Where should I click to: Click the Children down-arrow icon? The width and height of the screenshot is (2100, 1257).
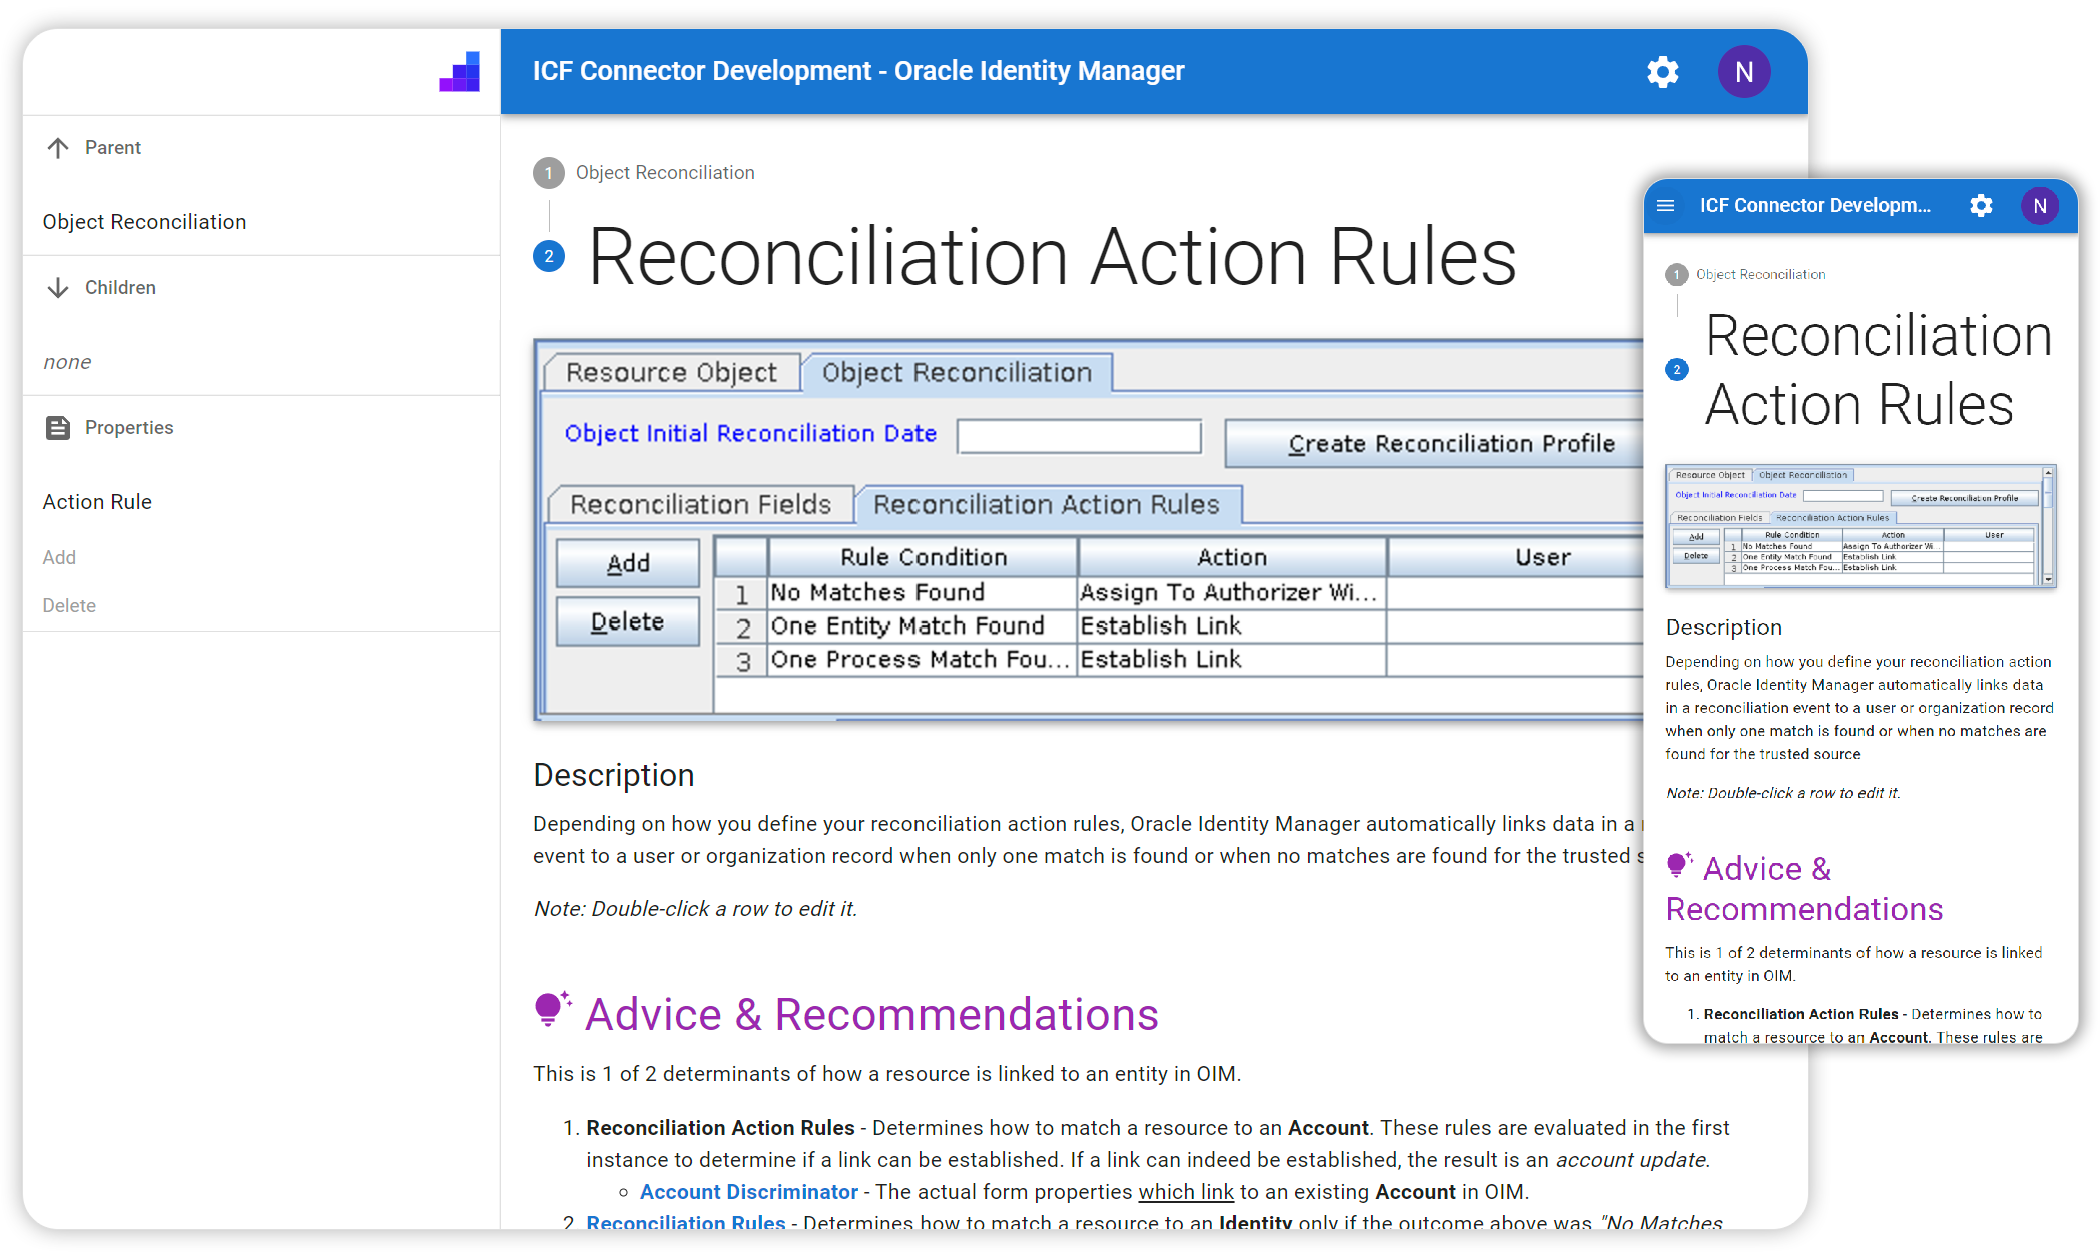58,288
